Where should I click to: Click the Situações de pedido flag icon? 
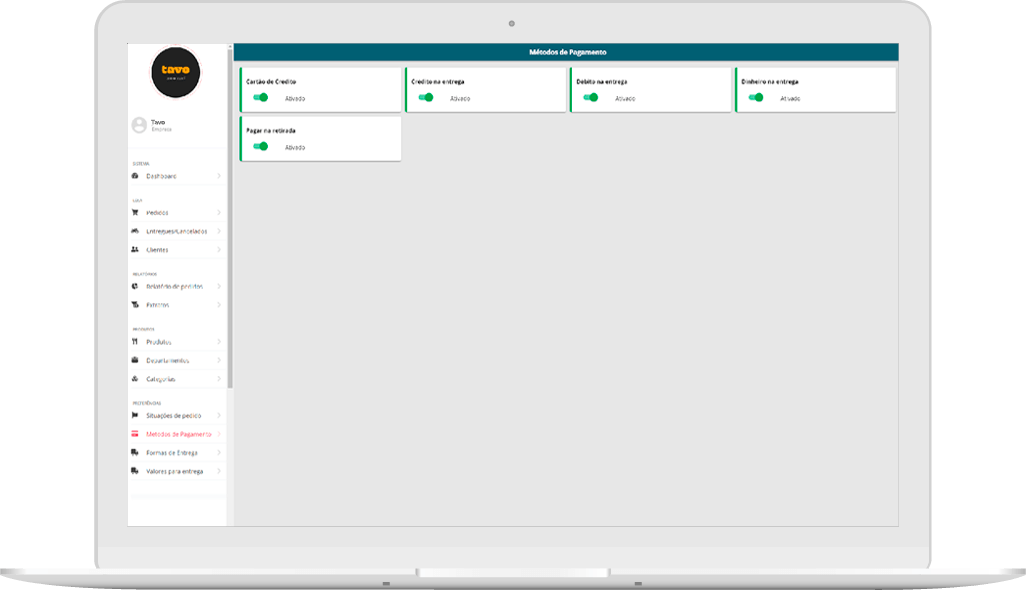pyautogui.click(x=135, y=415)
